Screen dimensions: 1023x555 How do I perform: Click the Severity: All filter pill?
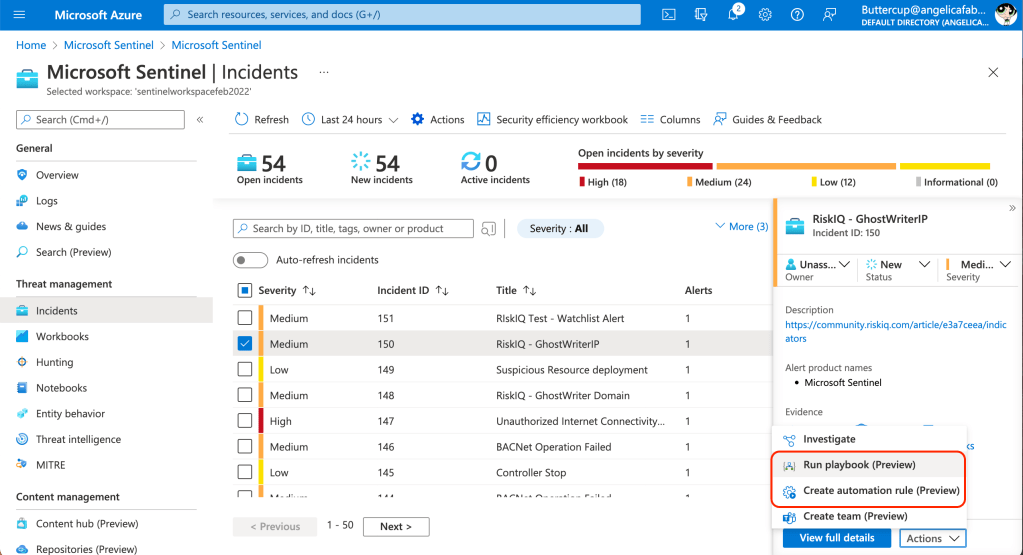tap(560, 229)
